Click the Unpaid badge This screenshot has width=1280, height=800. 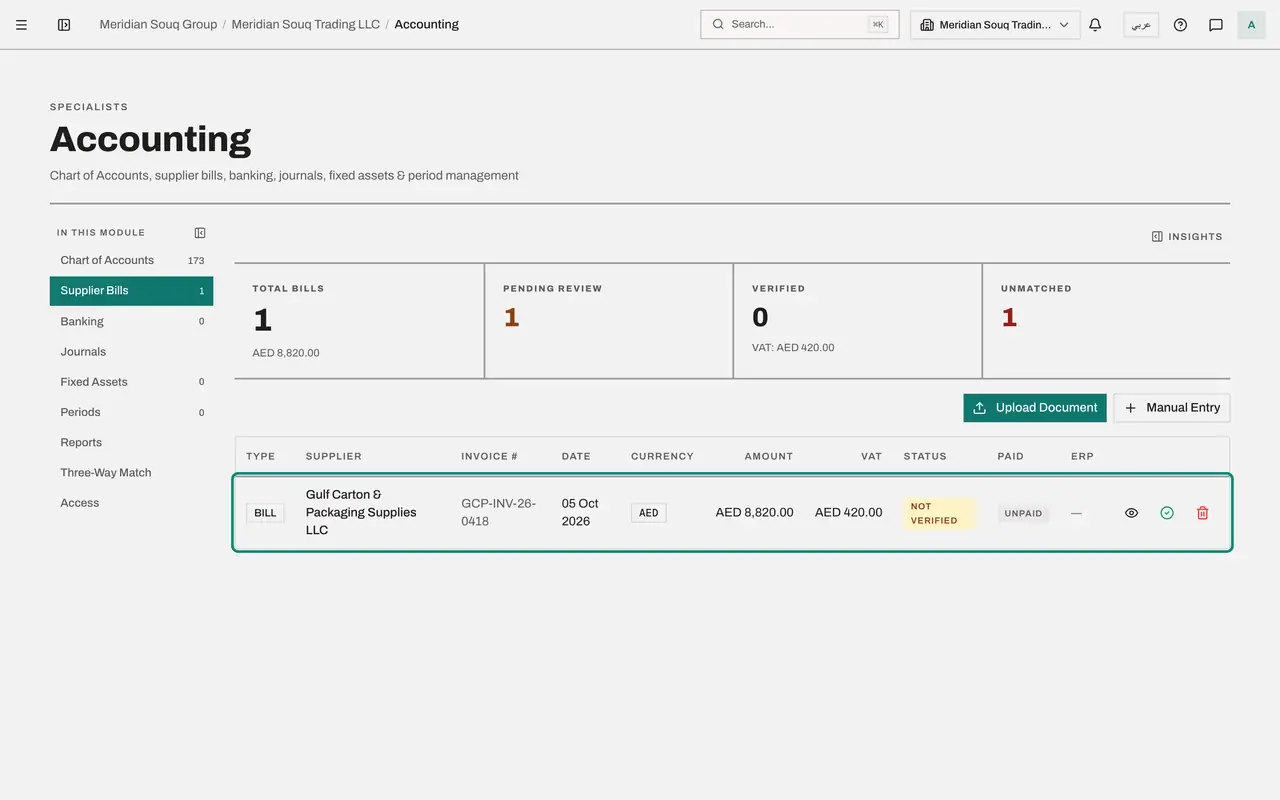click(1023, 513)
